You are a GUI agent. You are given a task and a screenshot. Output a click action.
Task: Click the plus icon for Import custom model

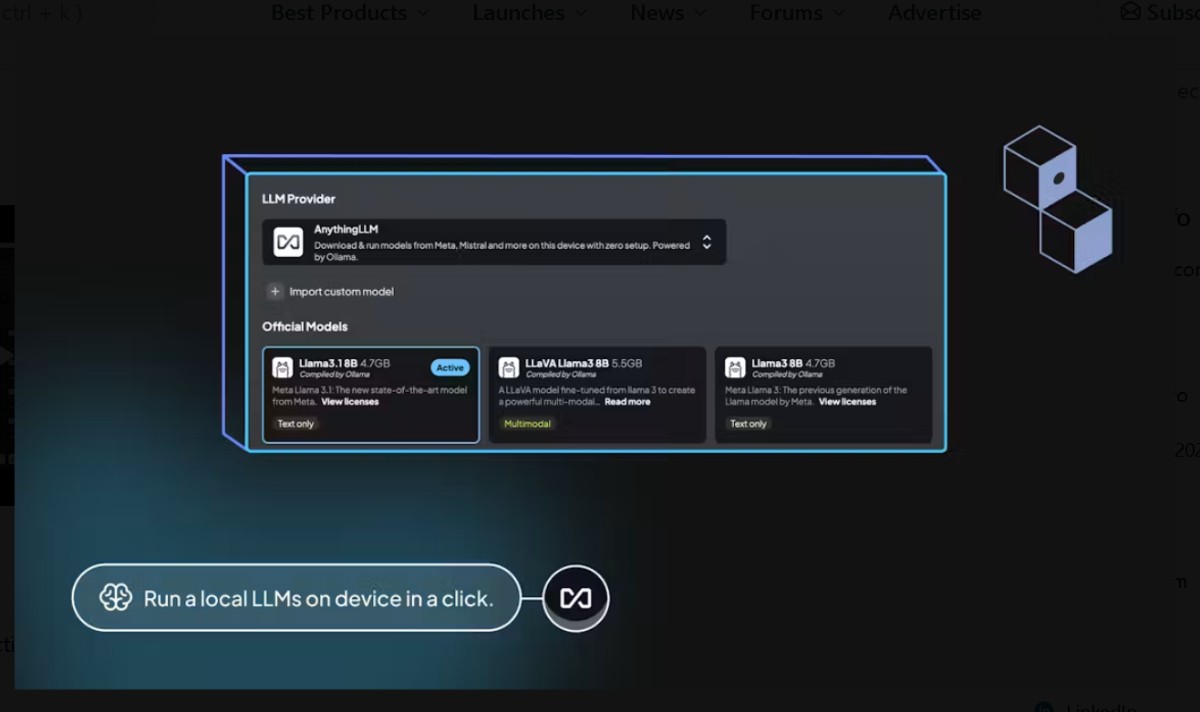pyautogui.click(x=275, y=292)
